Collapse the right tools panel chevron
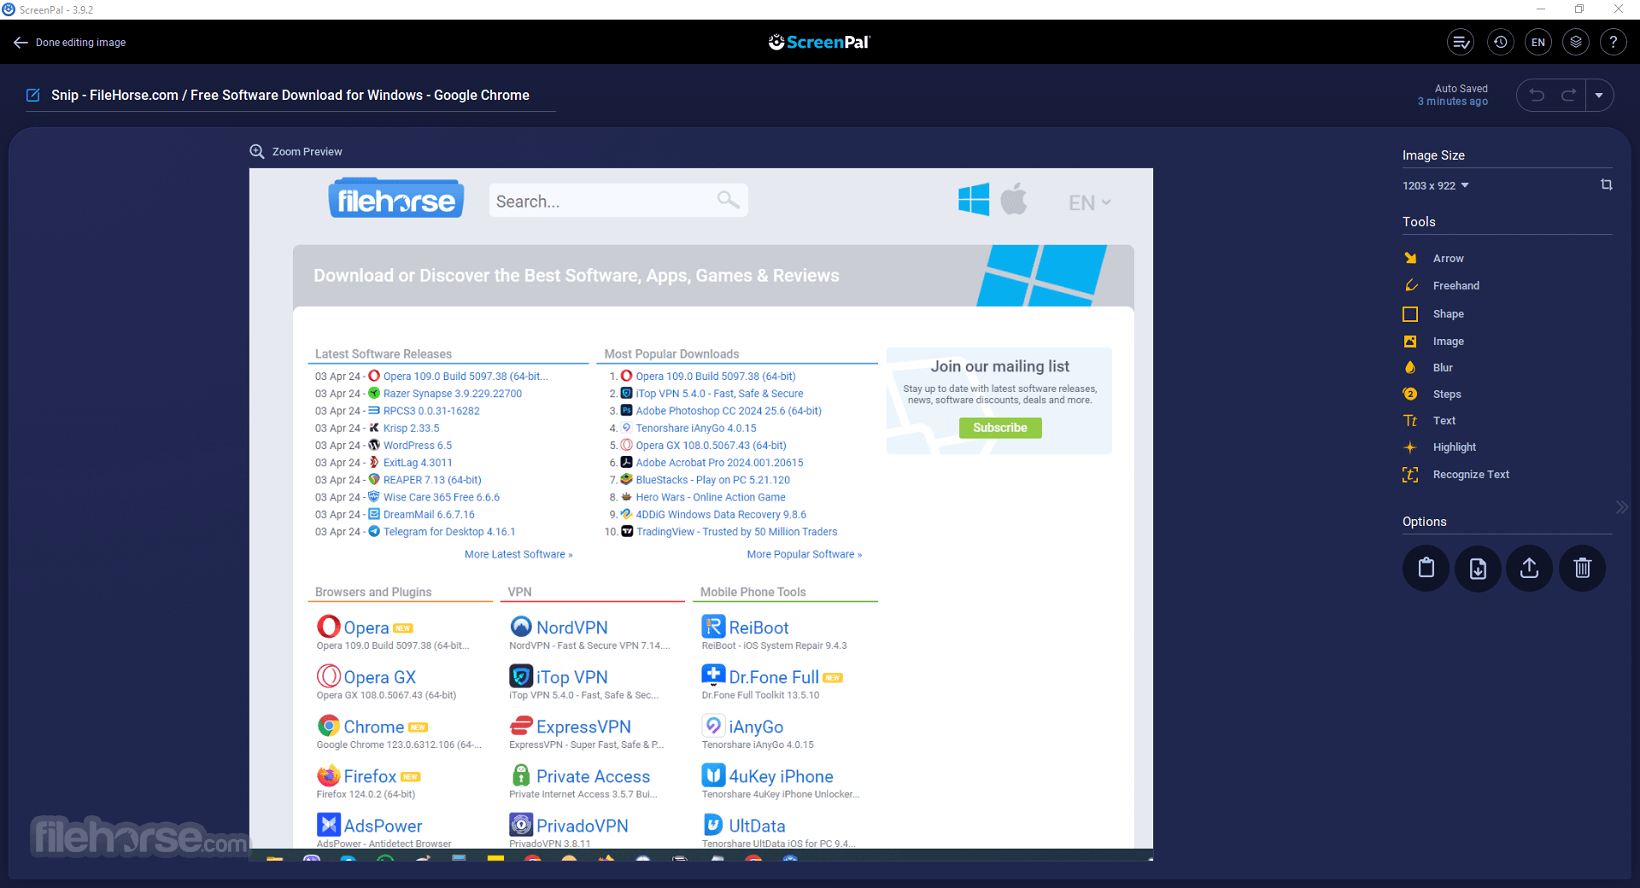 click(1622, 507)
